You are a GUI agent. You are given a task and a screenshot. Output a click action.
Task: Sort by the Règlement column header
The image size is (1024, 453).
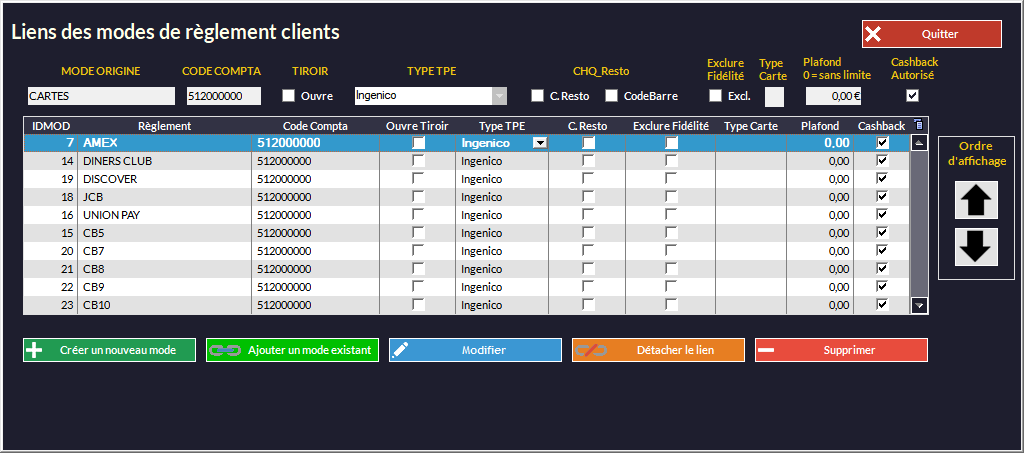pyautogui.click(x=164, y=126)
